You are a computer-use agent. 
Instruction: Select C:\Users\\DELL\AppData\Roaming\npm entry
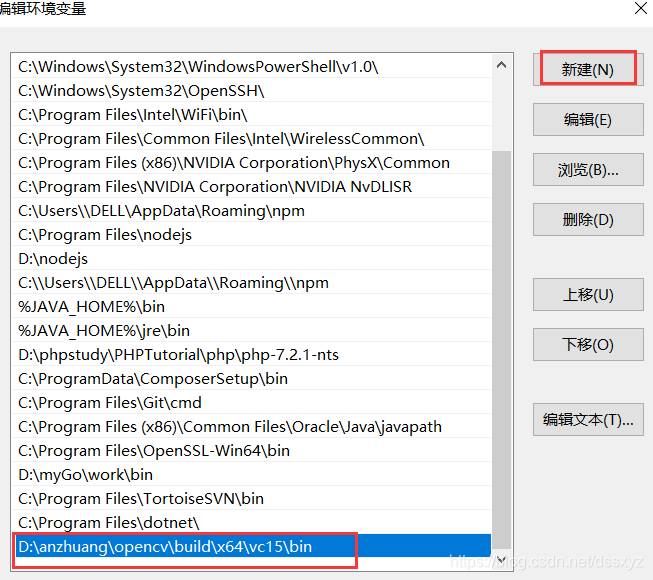click(x=252, y=211)
